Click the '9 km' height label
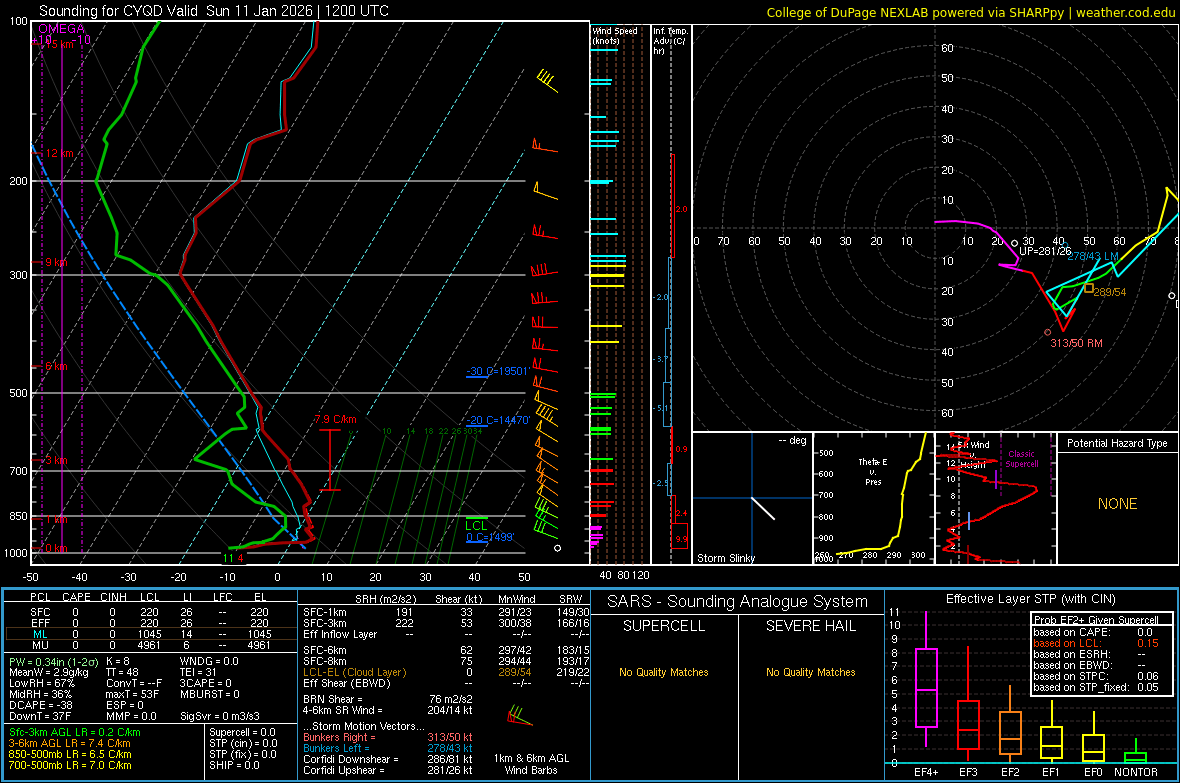The height and width of the screenshot is (783, 1180). coord(56,262)
